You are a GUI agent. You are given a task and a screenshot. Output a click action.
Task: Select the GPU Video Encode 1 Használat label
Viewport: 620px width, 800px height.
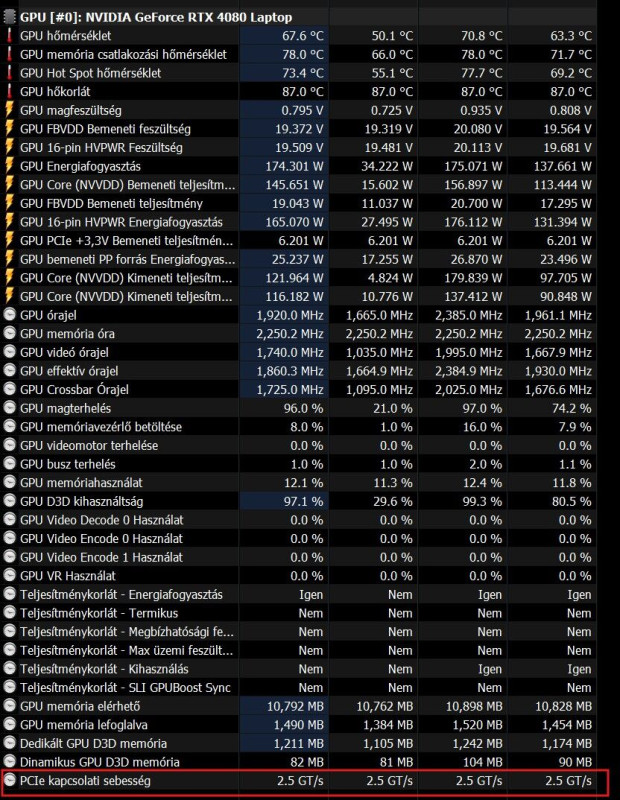(101, 557)
